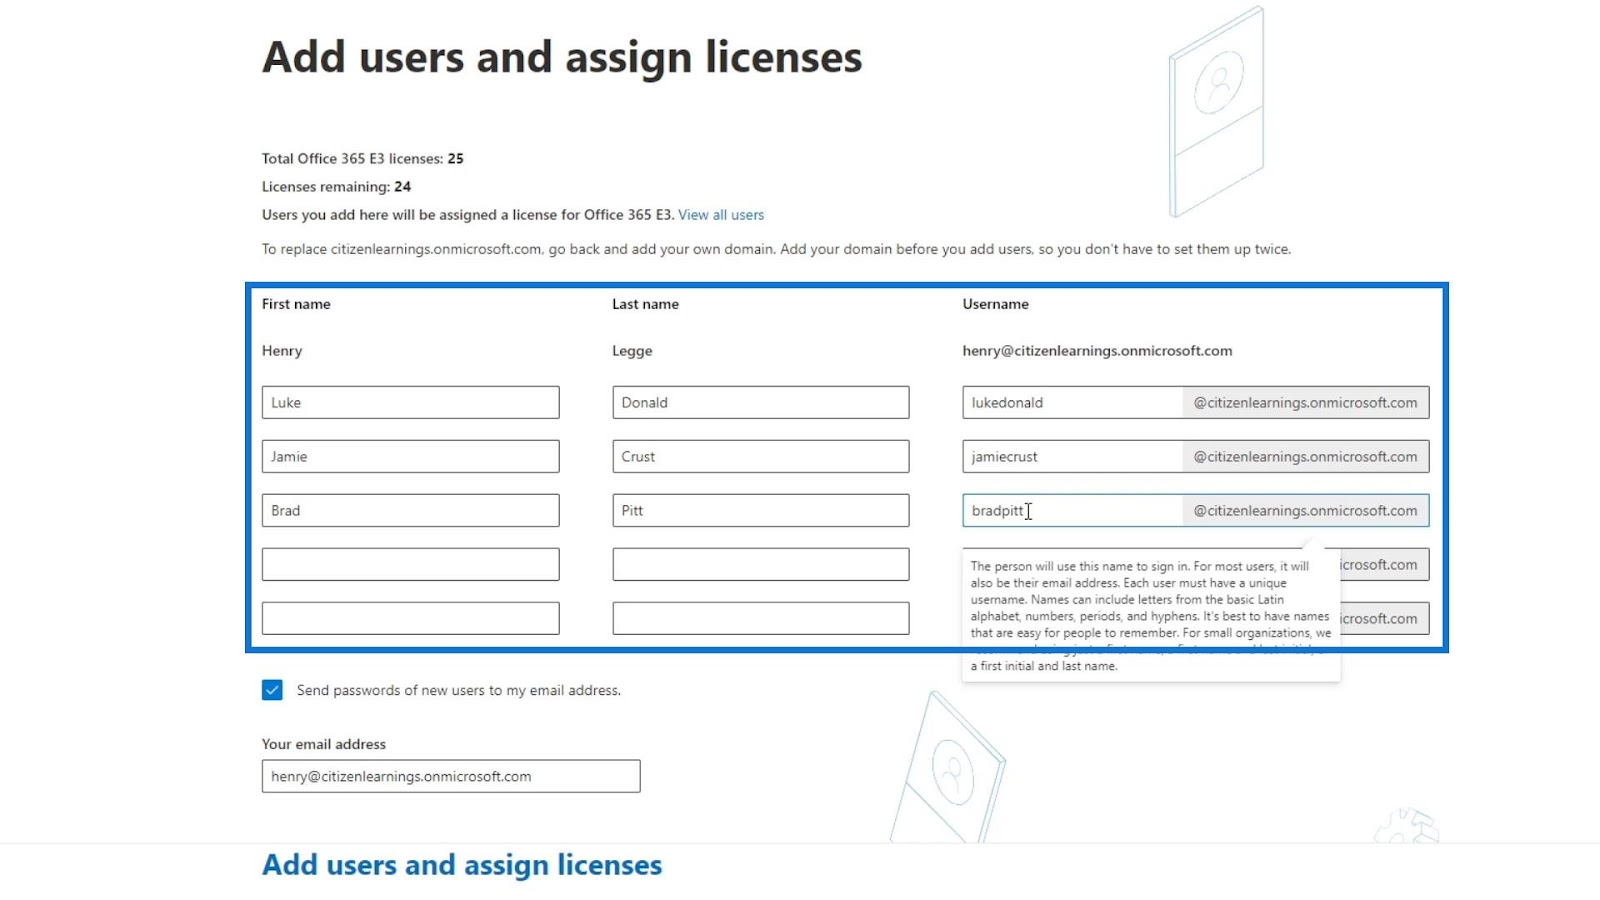
Task: Select the Last name field containing Crust
Action: [x=761, y=457]
